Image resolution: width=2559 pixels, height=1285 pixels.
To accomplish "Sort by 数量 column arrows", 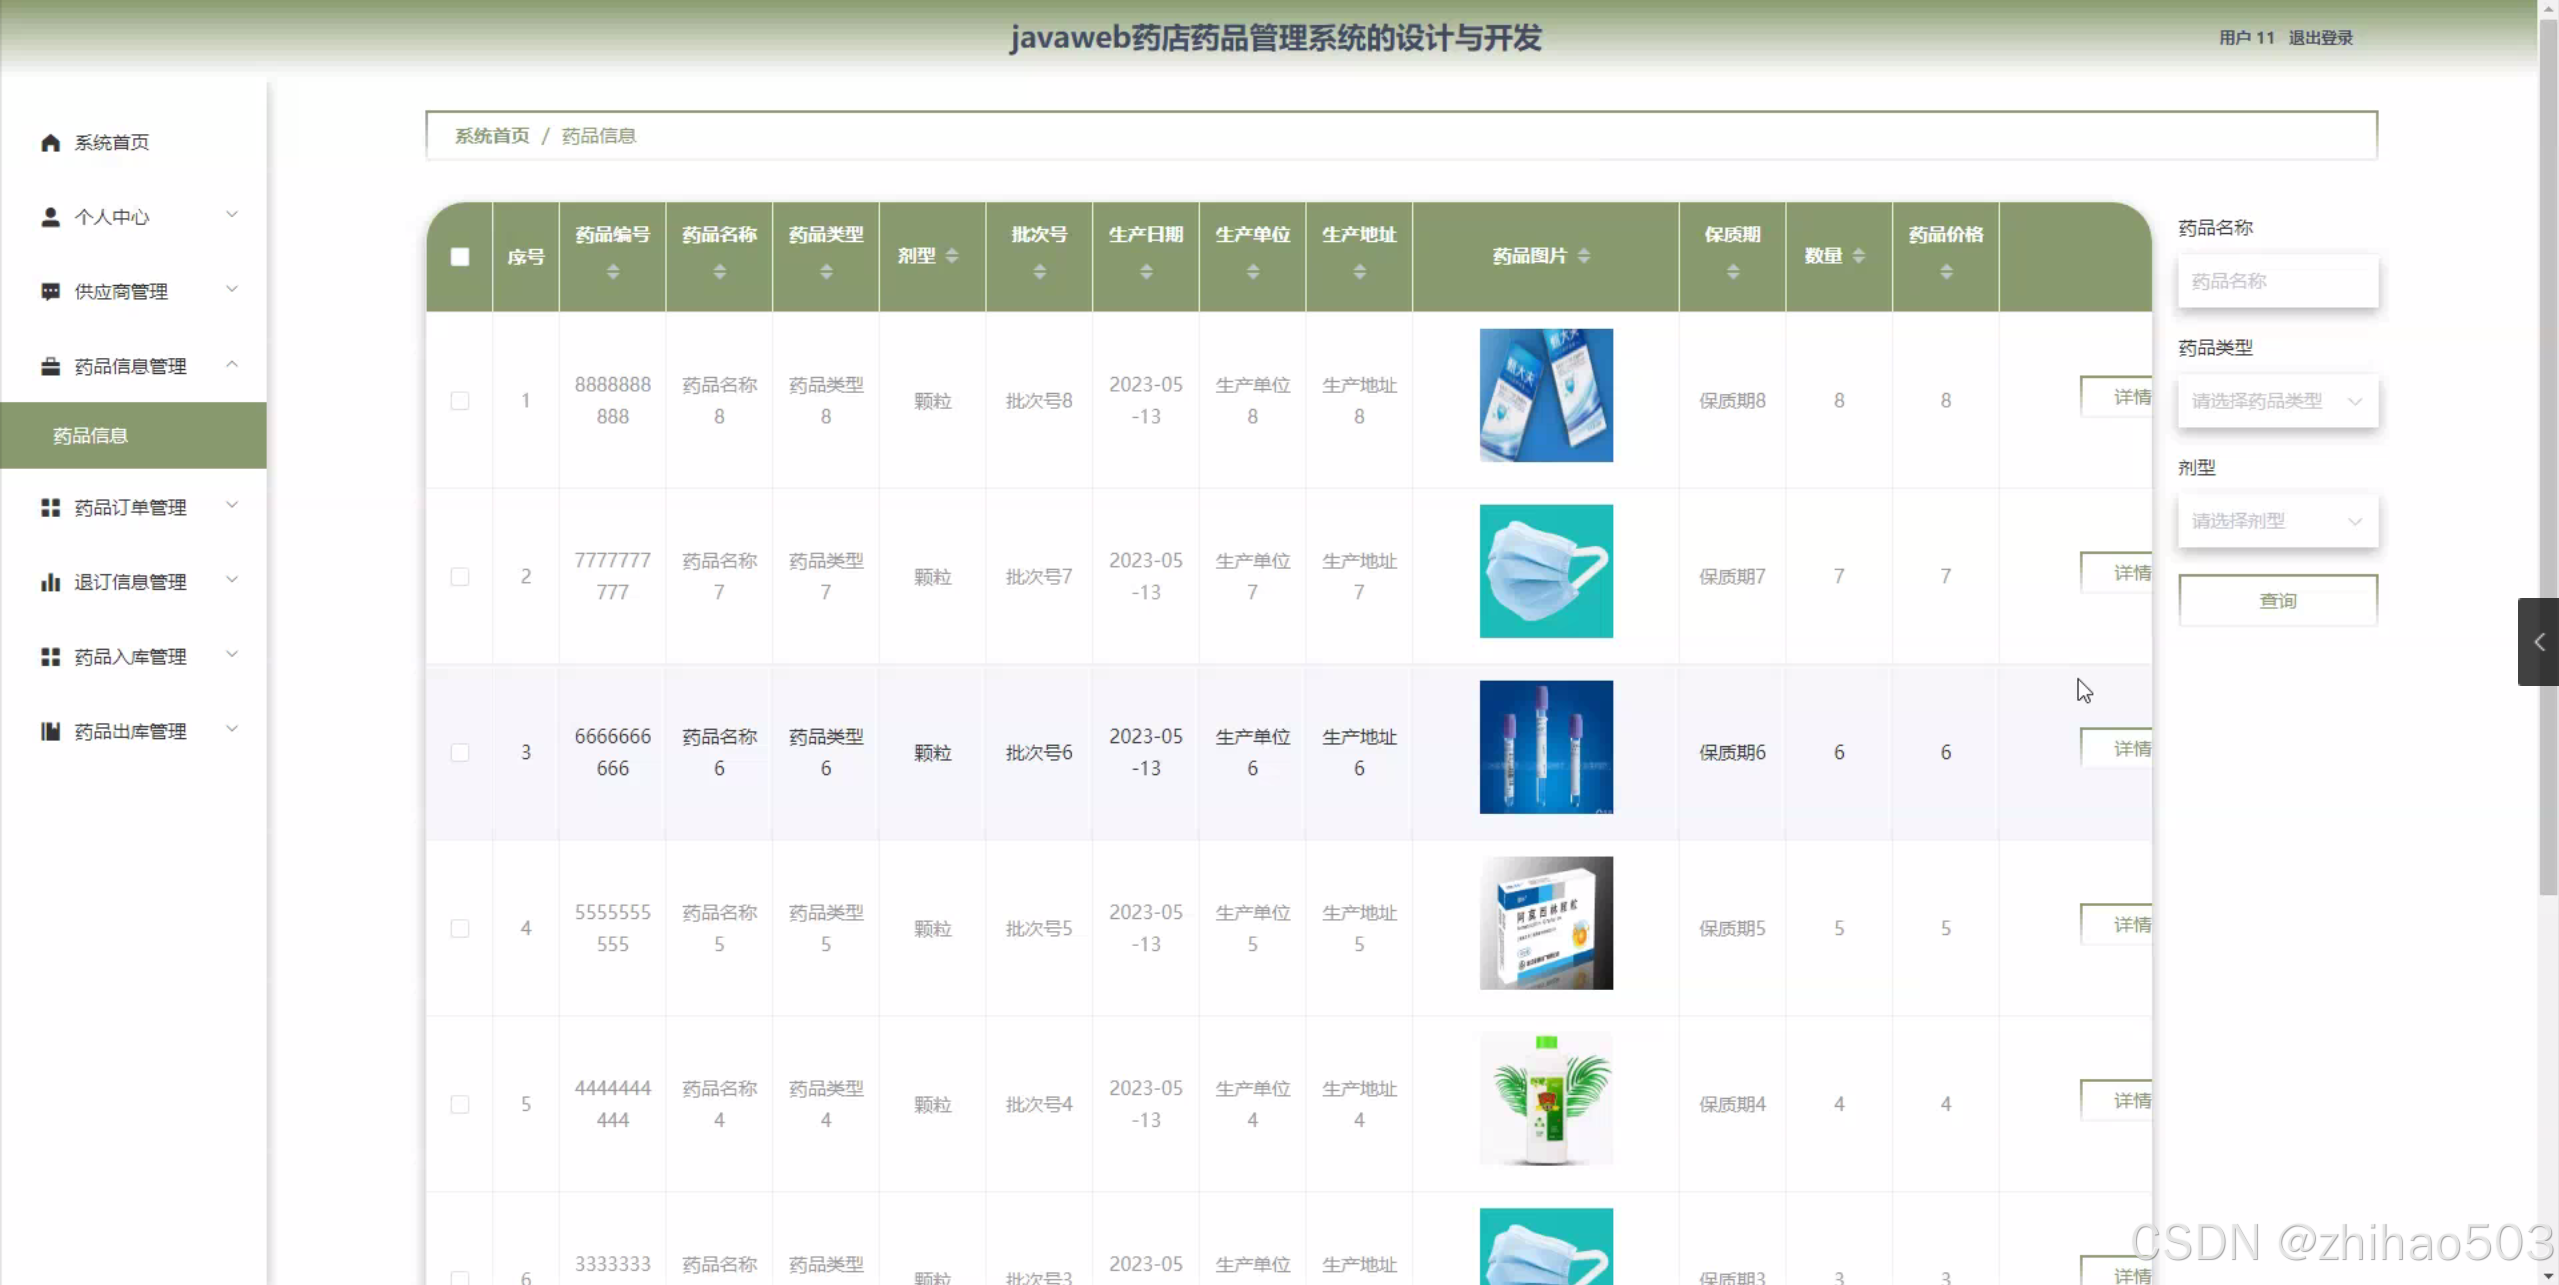I will pos(1858,256).
